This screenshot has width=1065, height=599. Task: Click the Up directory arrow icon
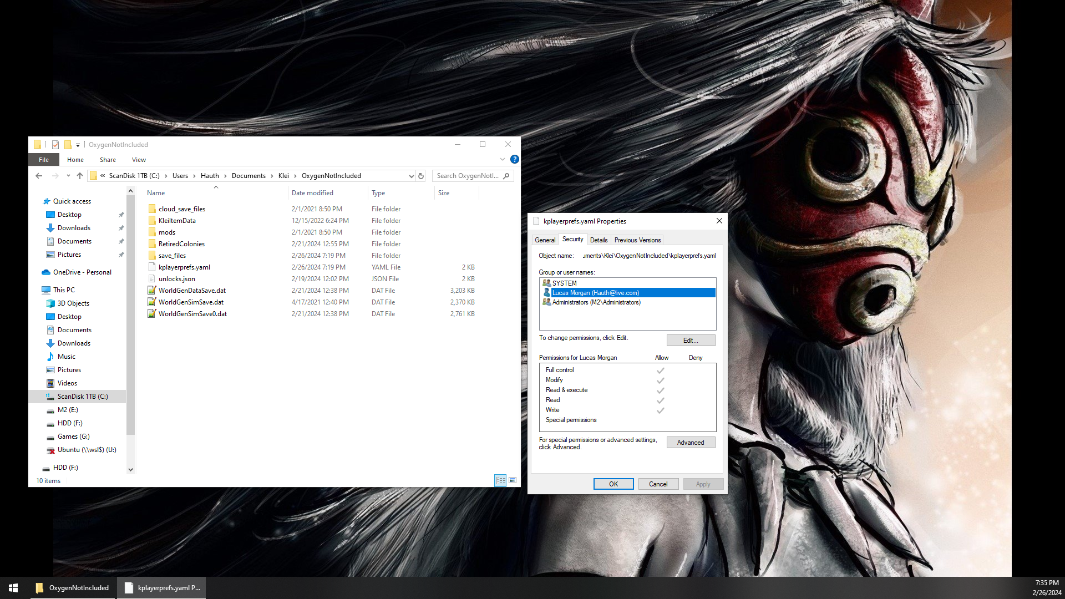coord(79,175)
